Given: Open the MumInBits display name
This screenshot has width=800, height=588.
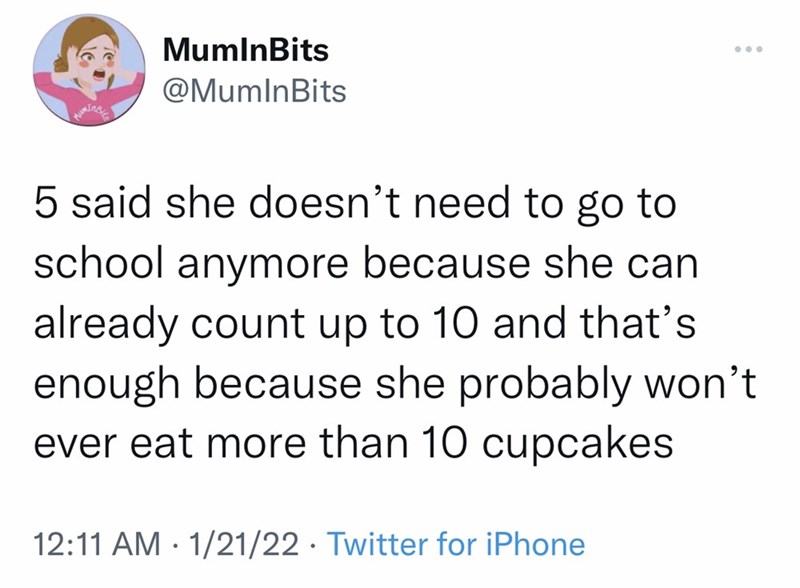Looking at the screenshot, I should pyautogui.click(x=243, y=48).
